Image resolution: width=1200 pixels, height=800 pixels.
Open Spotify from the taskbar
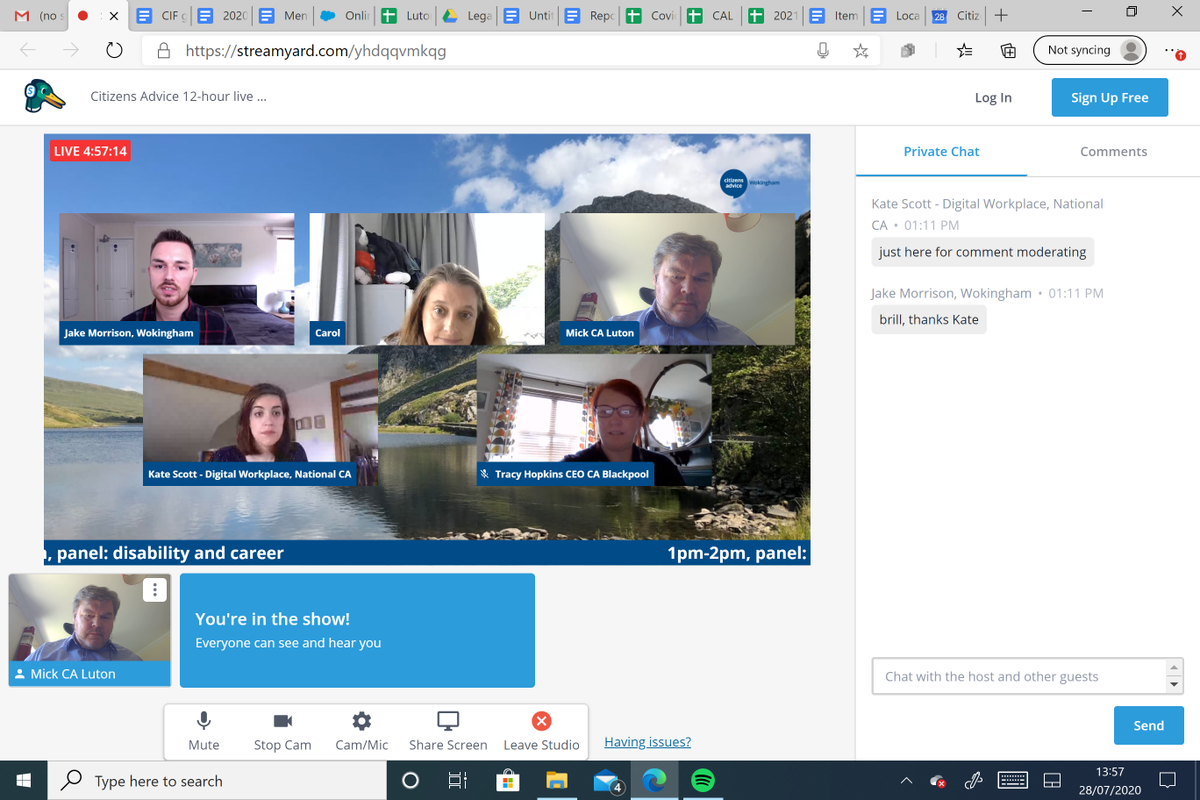click(703, 781)
